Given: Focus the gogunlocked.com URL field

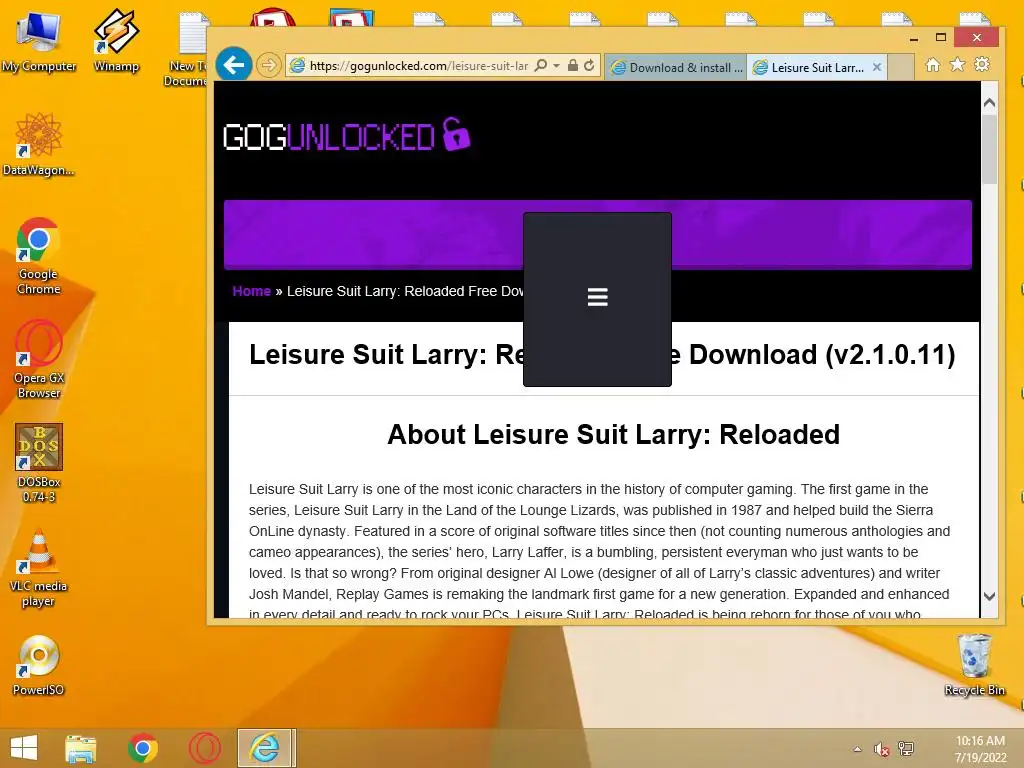Looking at the screenshot, I should coord(418,66).
